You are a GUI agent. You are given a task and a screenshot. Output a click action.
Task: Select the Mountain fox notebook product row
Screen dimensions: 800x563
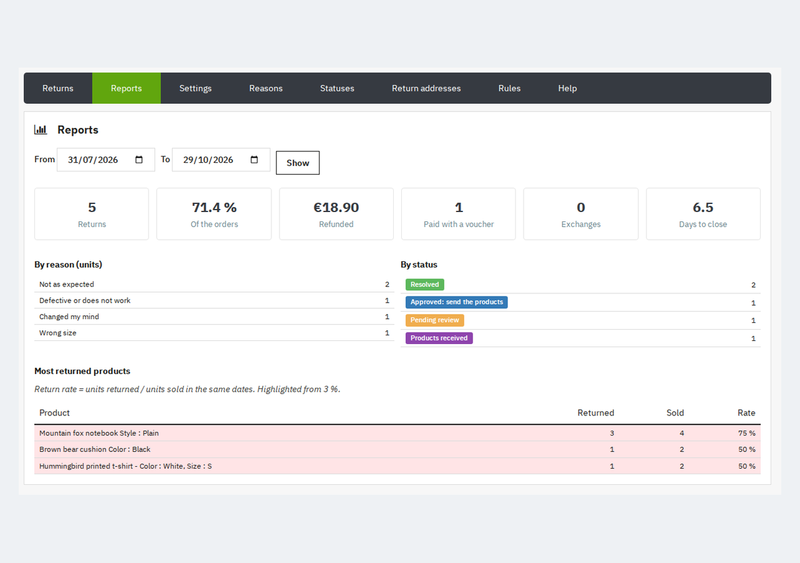[x=397, y=433]
